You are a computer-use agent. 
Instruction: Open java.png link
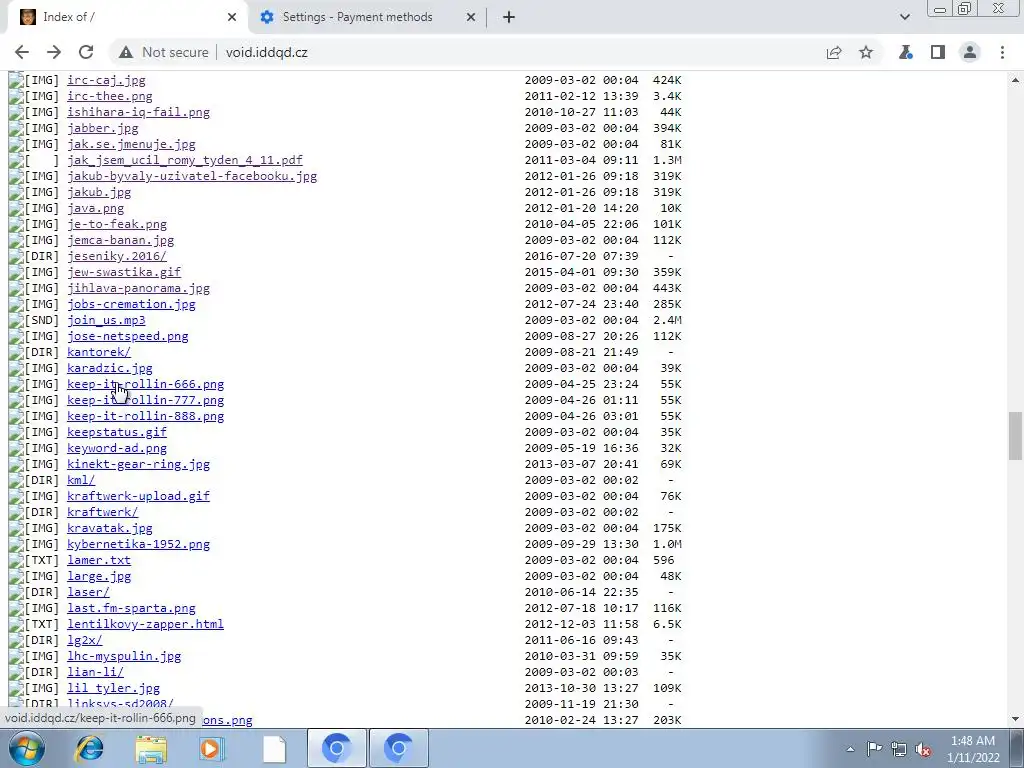(x=95, y=208)
